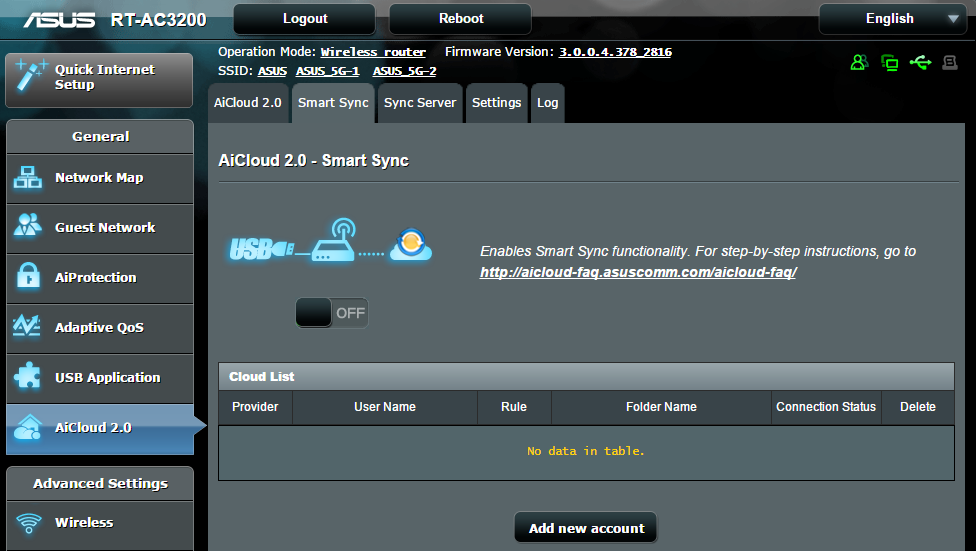This screenshot has height=551, width=976.
Task: Click the Rule column header
Action: (514, 407)
